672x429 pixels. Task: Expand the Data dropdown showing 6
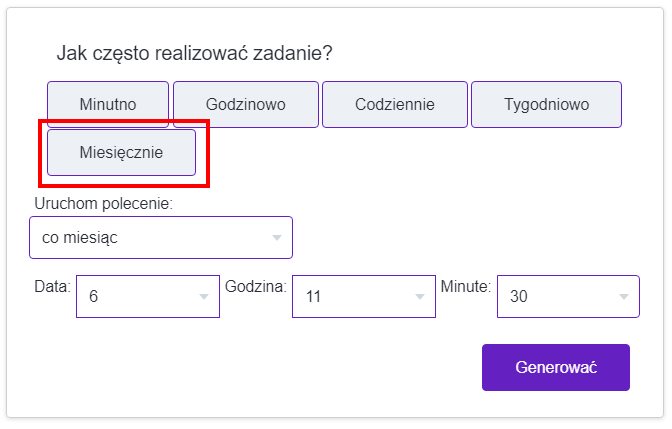[x=147, y=297]
